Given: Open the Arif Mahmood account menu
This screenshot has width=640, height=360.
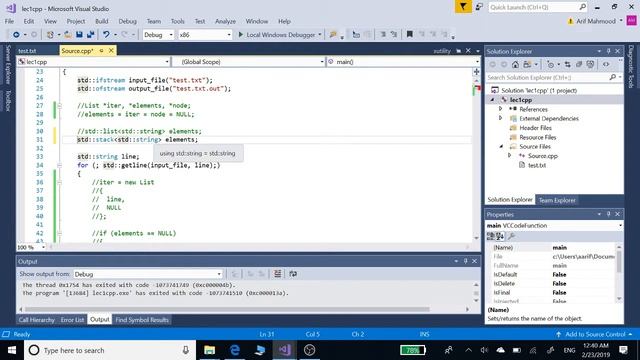Looking at the screenshot, I should pyautogui.click(x=596, y=21).
